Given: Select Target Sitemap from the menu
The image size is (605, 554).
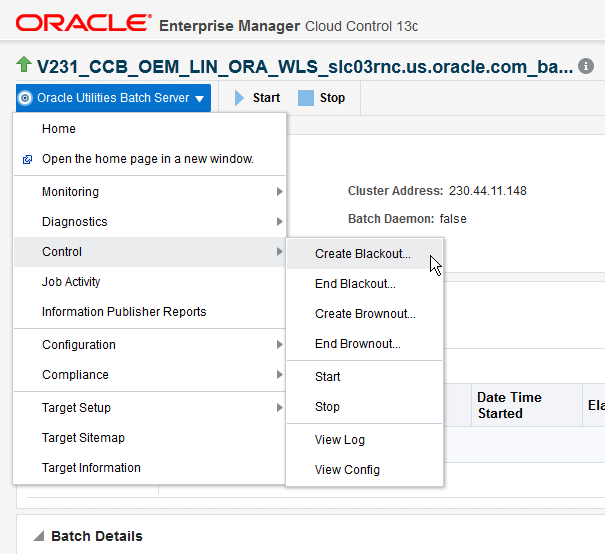Looking at the screenshot, I should click(x=150, y=438).
